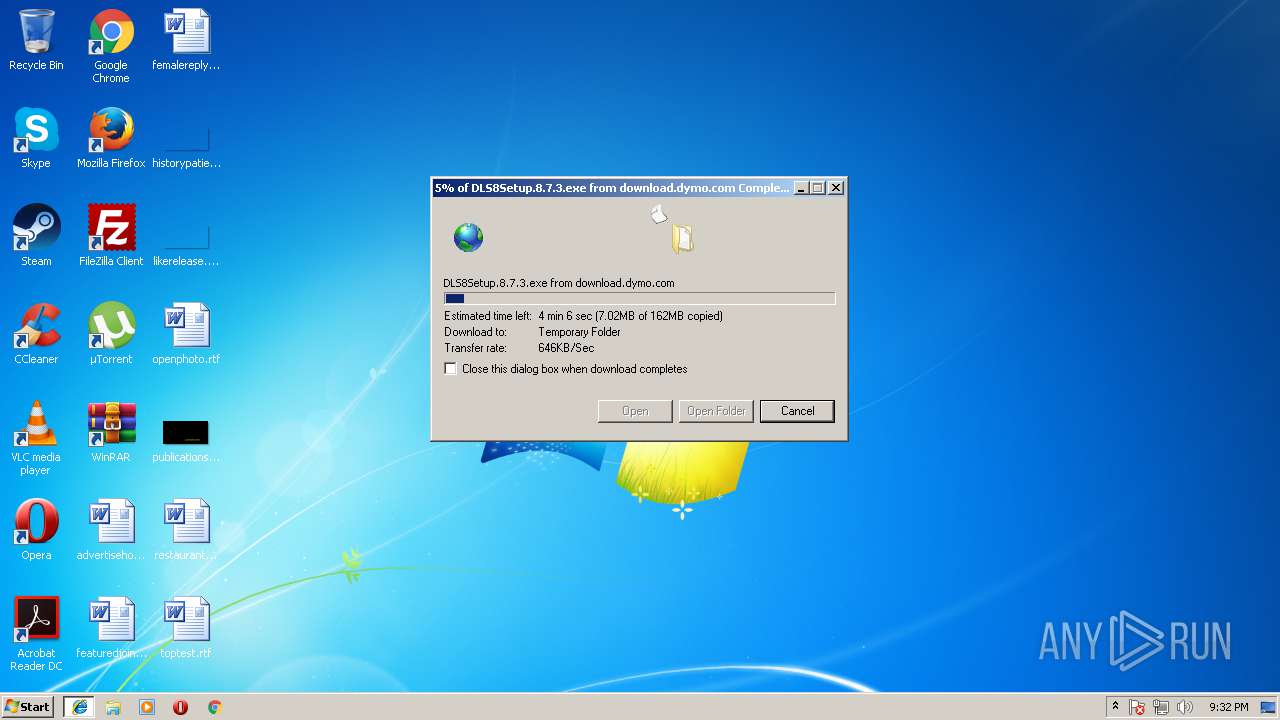1280x720 pixels.
Task: Open Windows Media Player from taskbar
Action: tap(147, 707)
